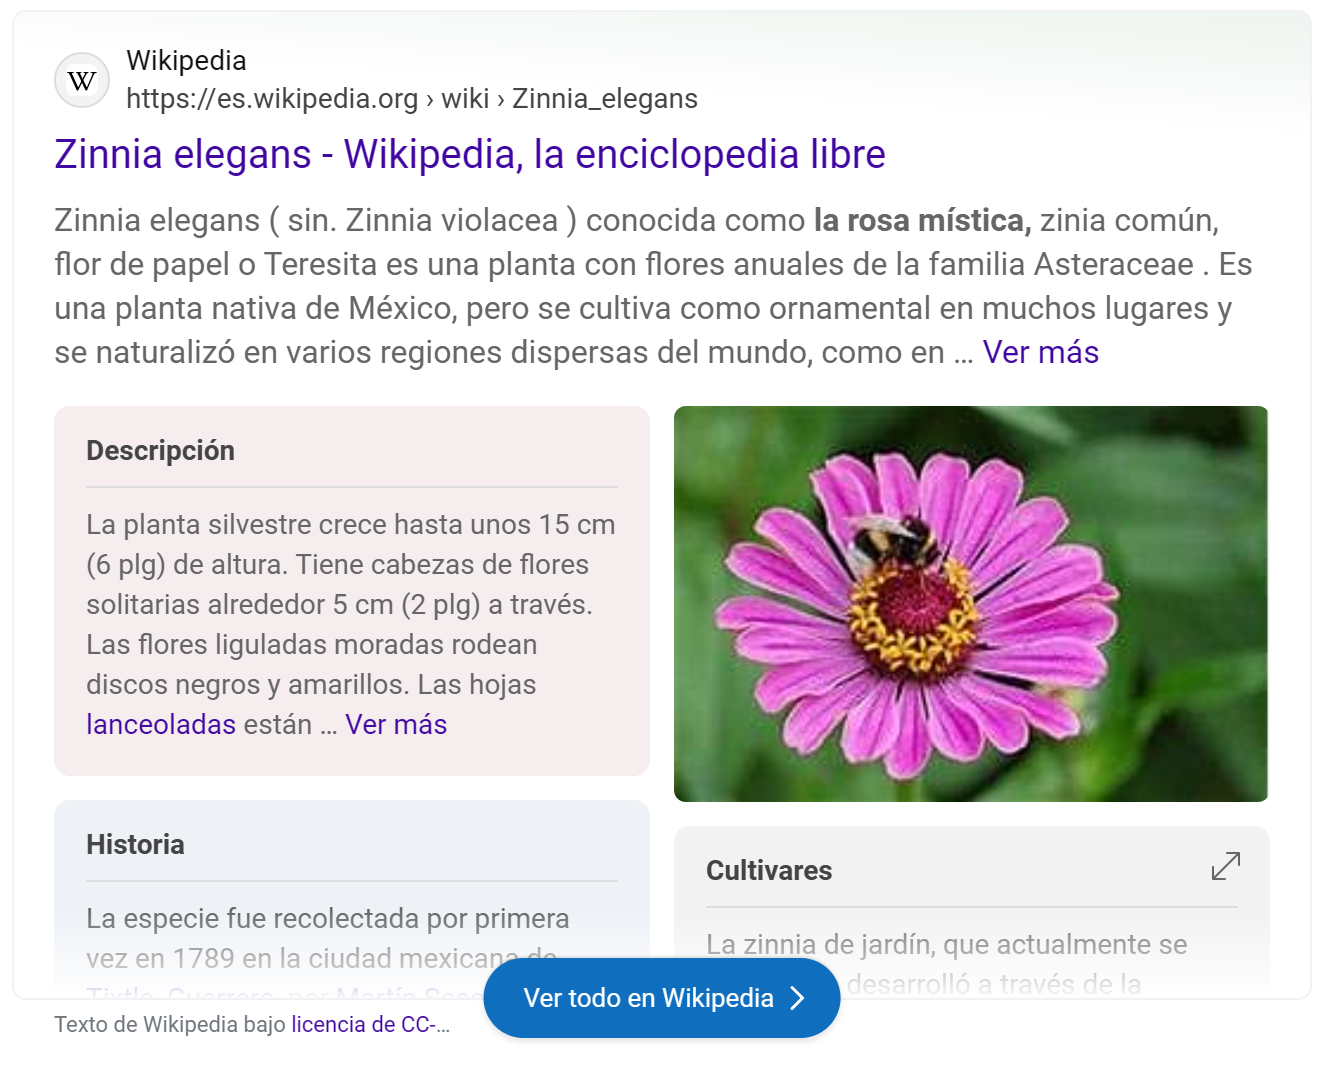Click the 'Wikipedia' site name above URL

186,61
